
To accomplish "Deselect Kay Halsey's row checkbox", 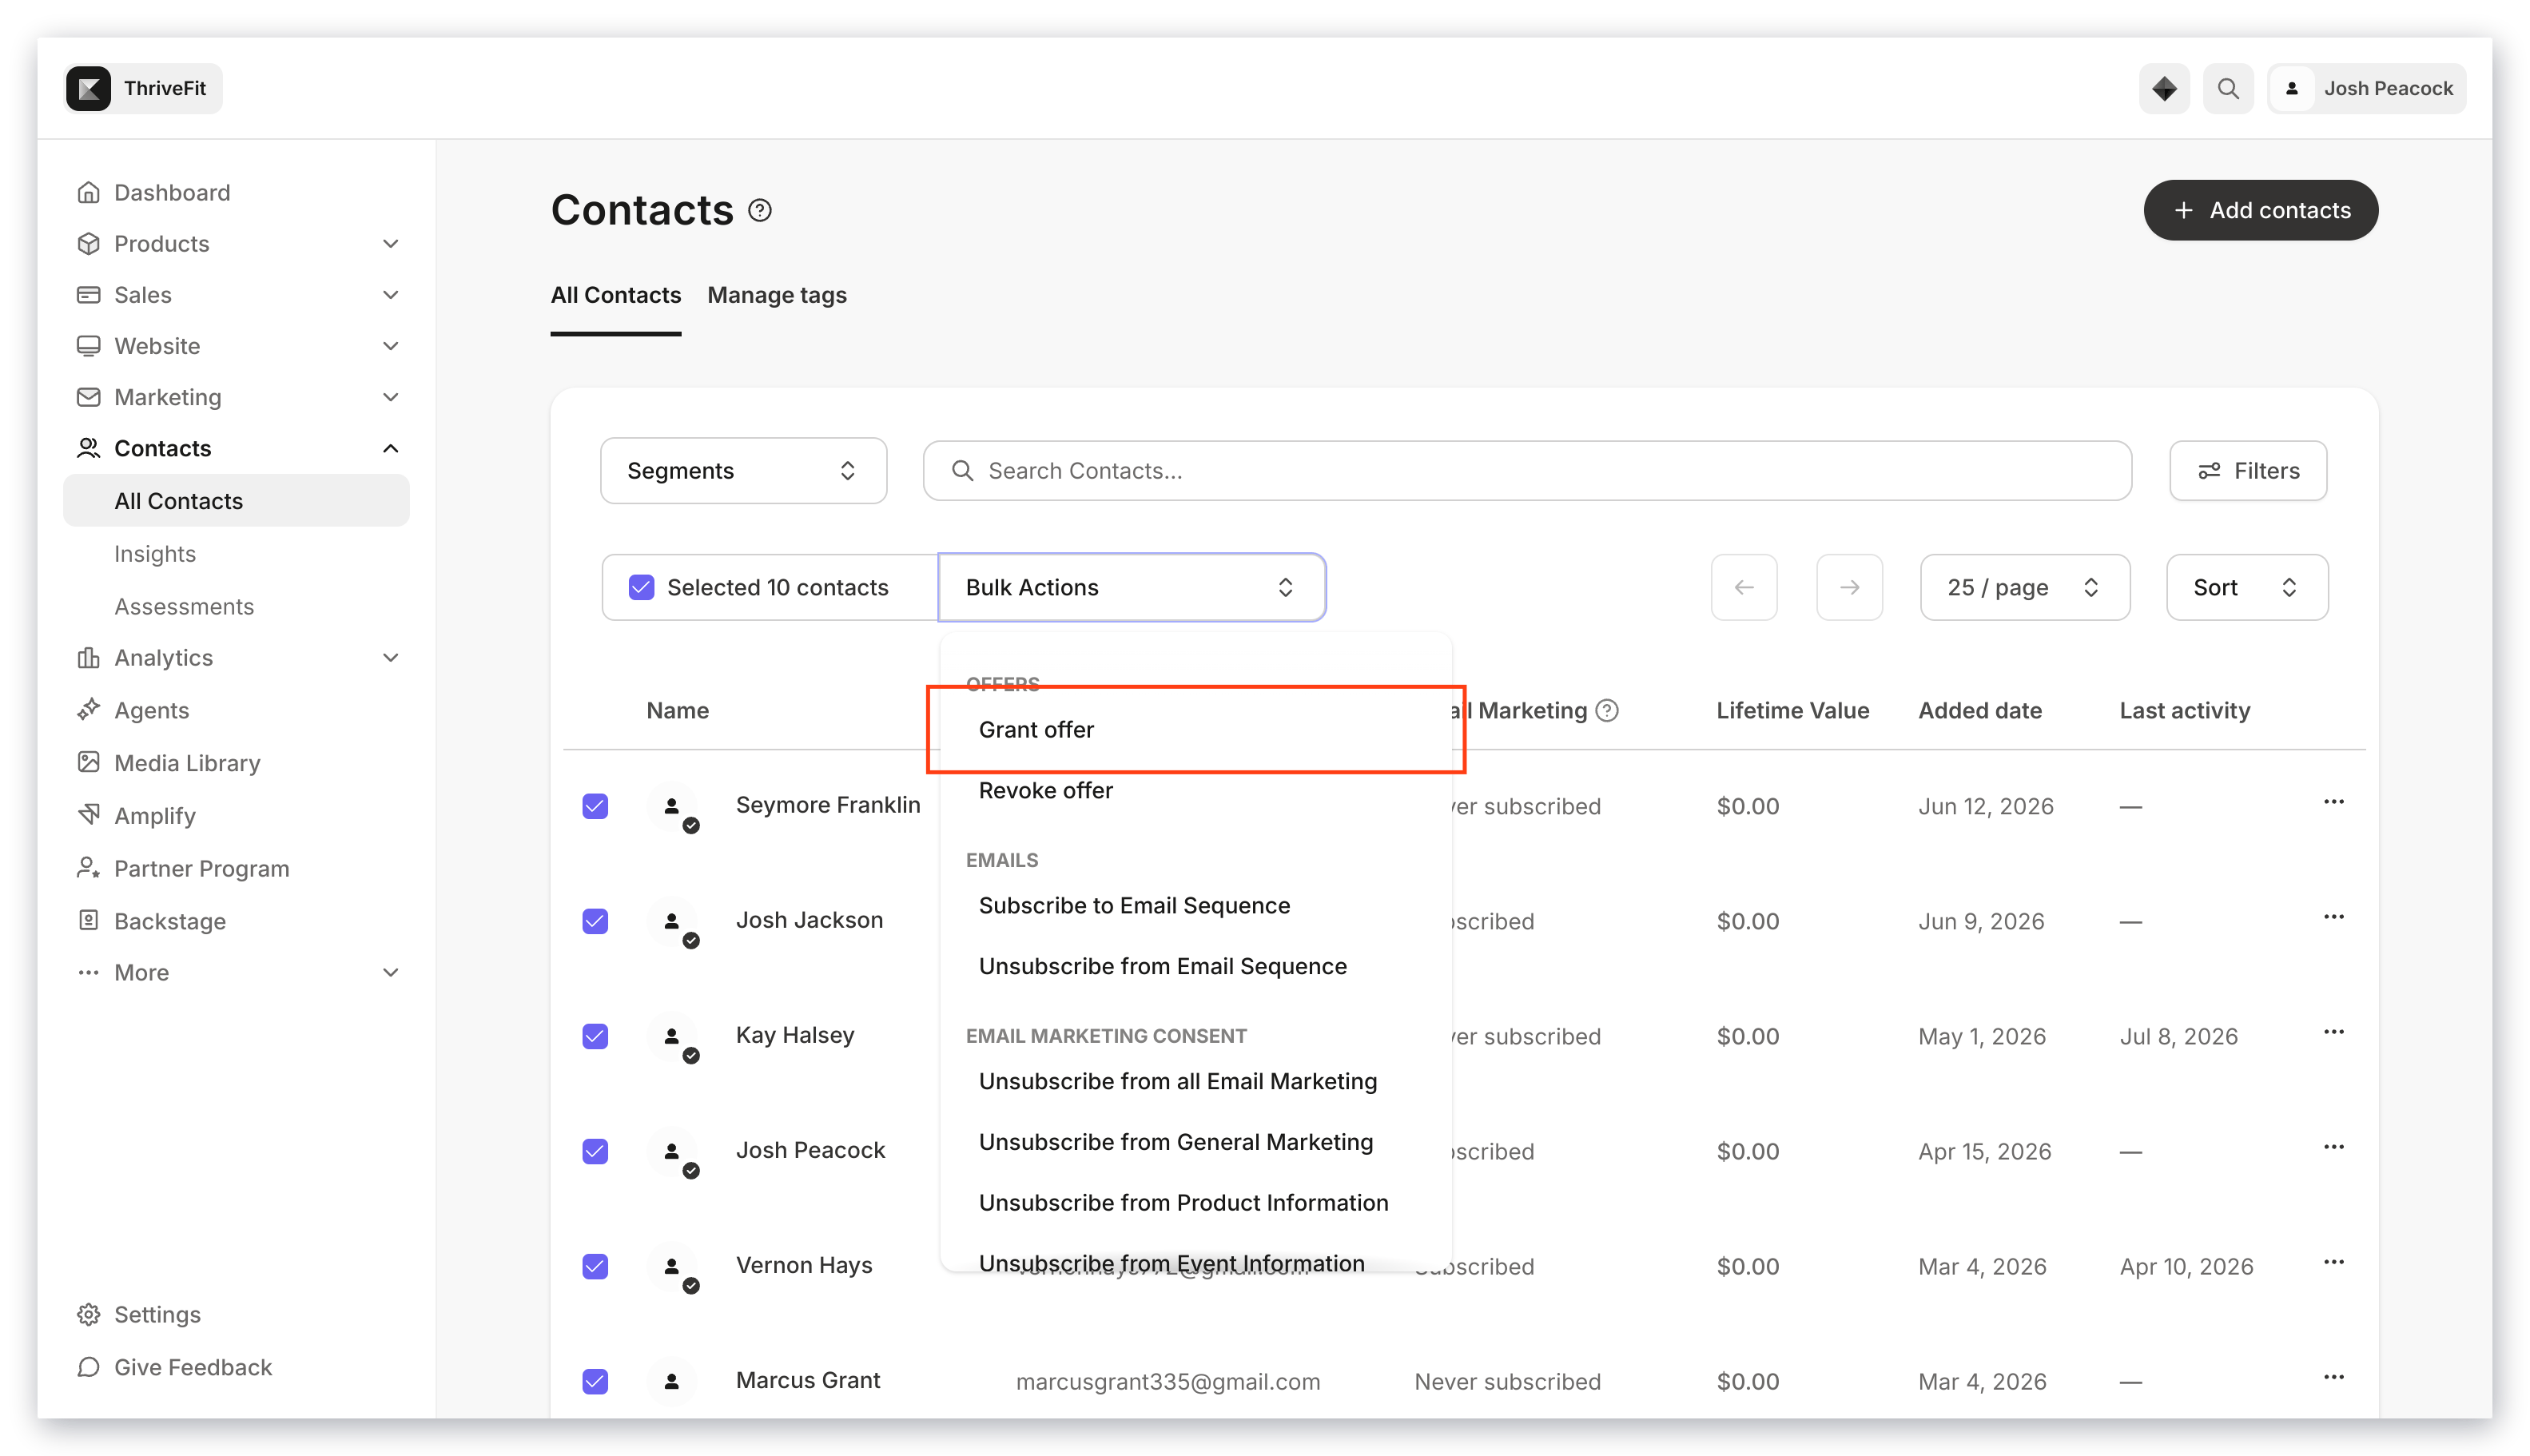I will pyautogui.click(x=595, y=1036).
